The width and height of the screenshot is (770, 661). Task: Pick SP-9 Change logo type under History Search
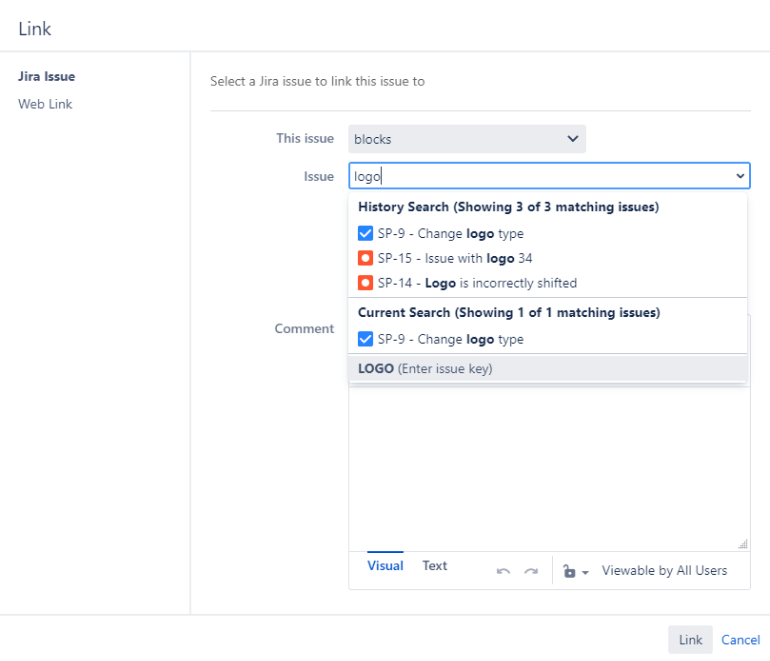548,233
